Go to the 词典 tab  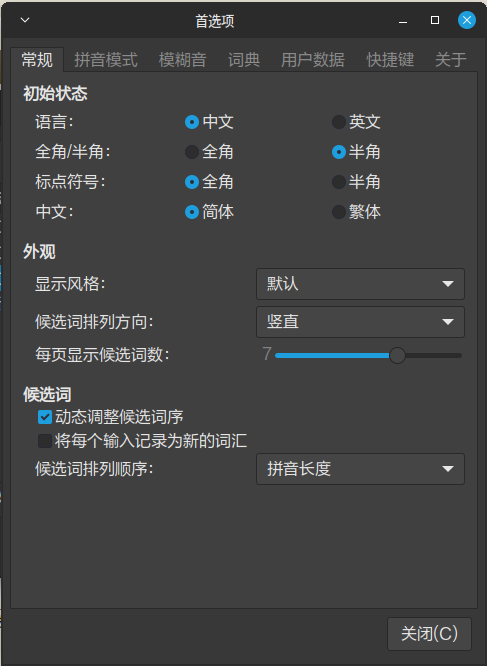(x=244, y=60)
